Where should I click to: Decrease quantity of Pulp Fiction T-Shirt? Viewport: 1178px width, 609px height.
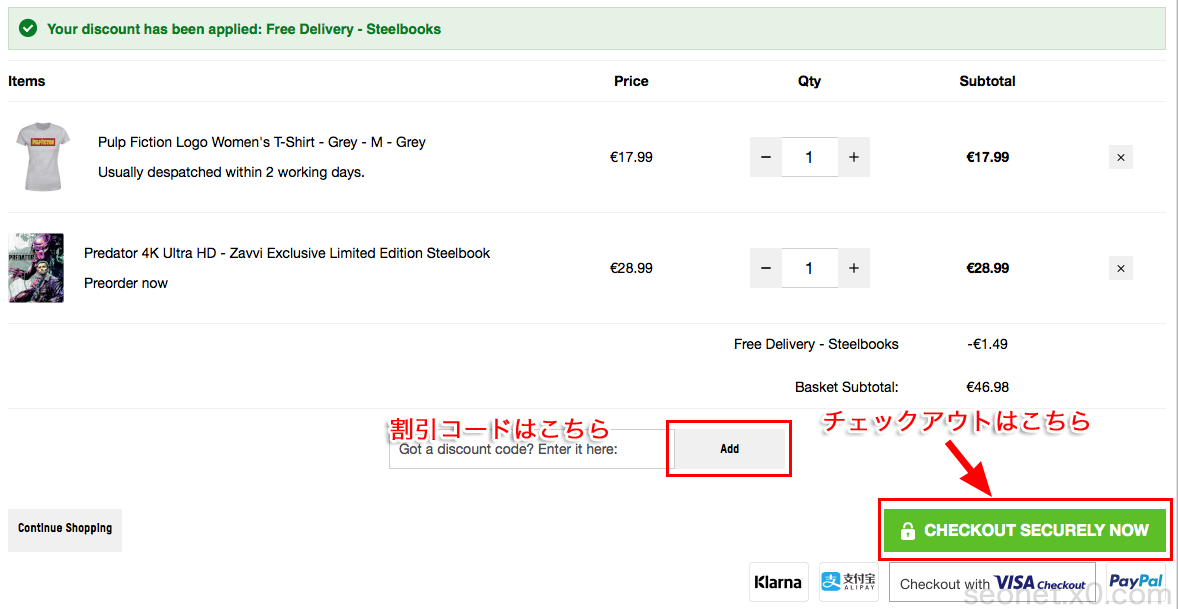[766, 157]
